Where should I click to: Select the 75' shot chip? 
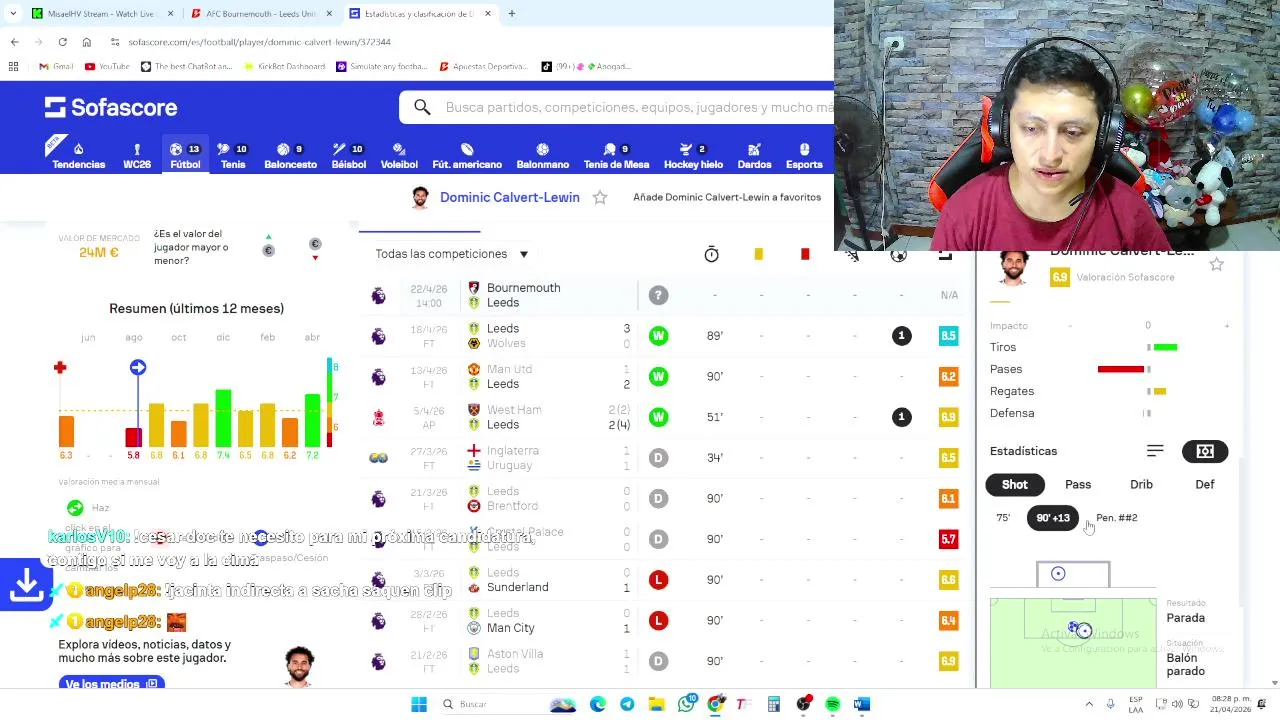(1003, 518)
